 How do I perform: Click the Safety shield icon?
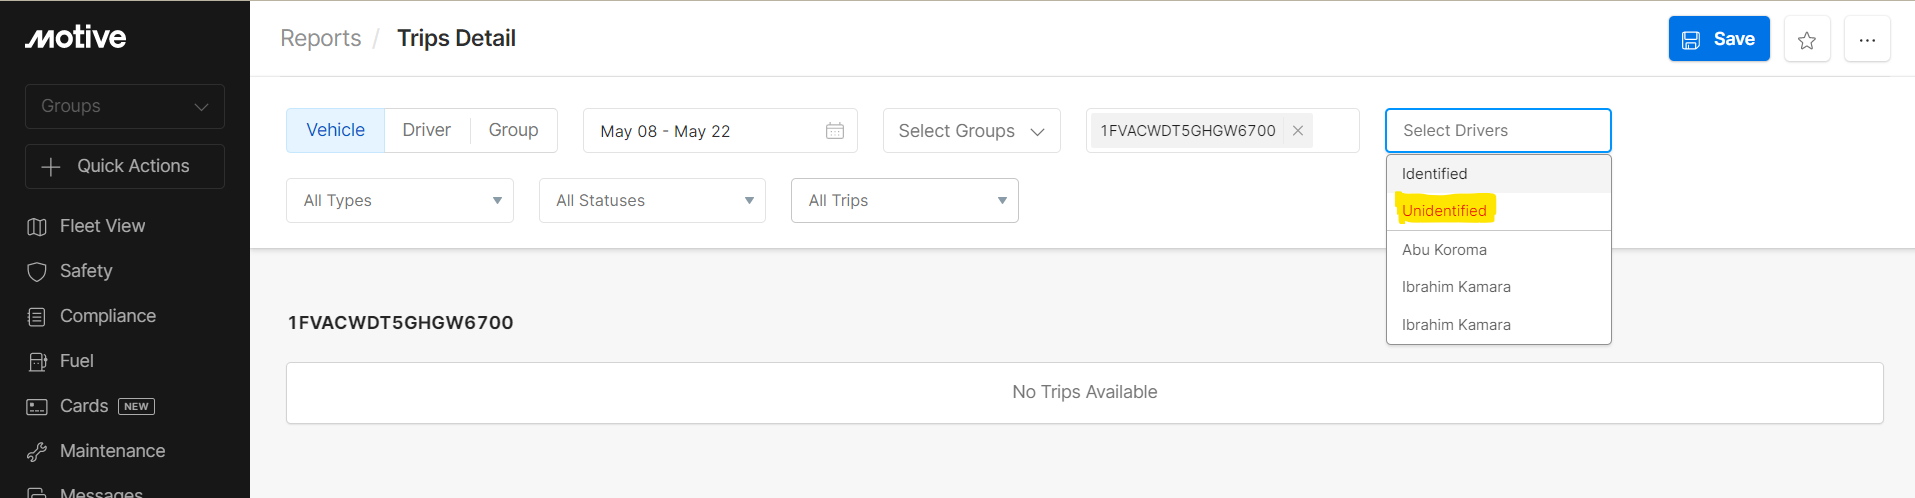click(37, 272)
